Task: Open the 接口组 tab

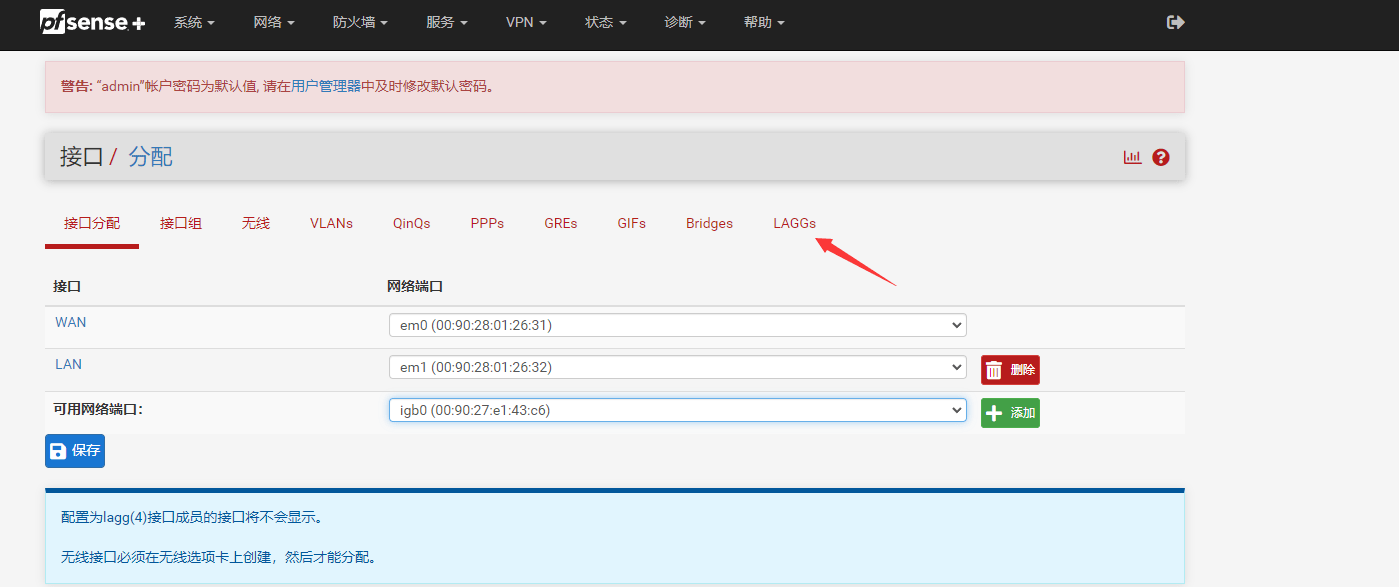Action: tap(181, 223)
